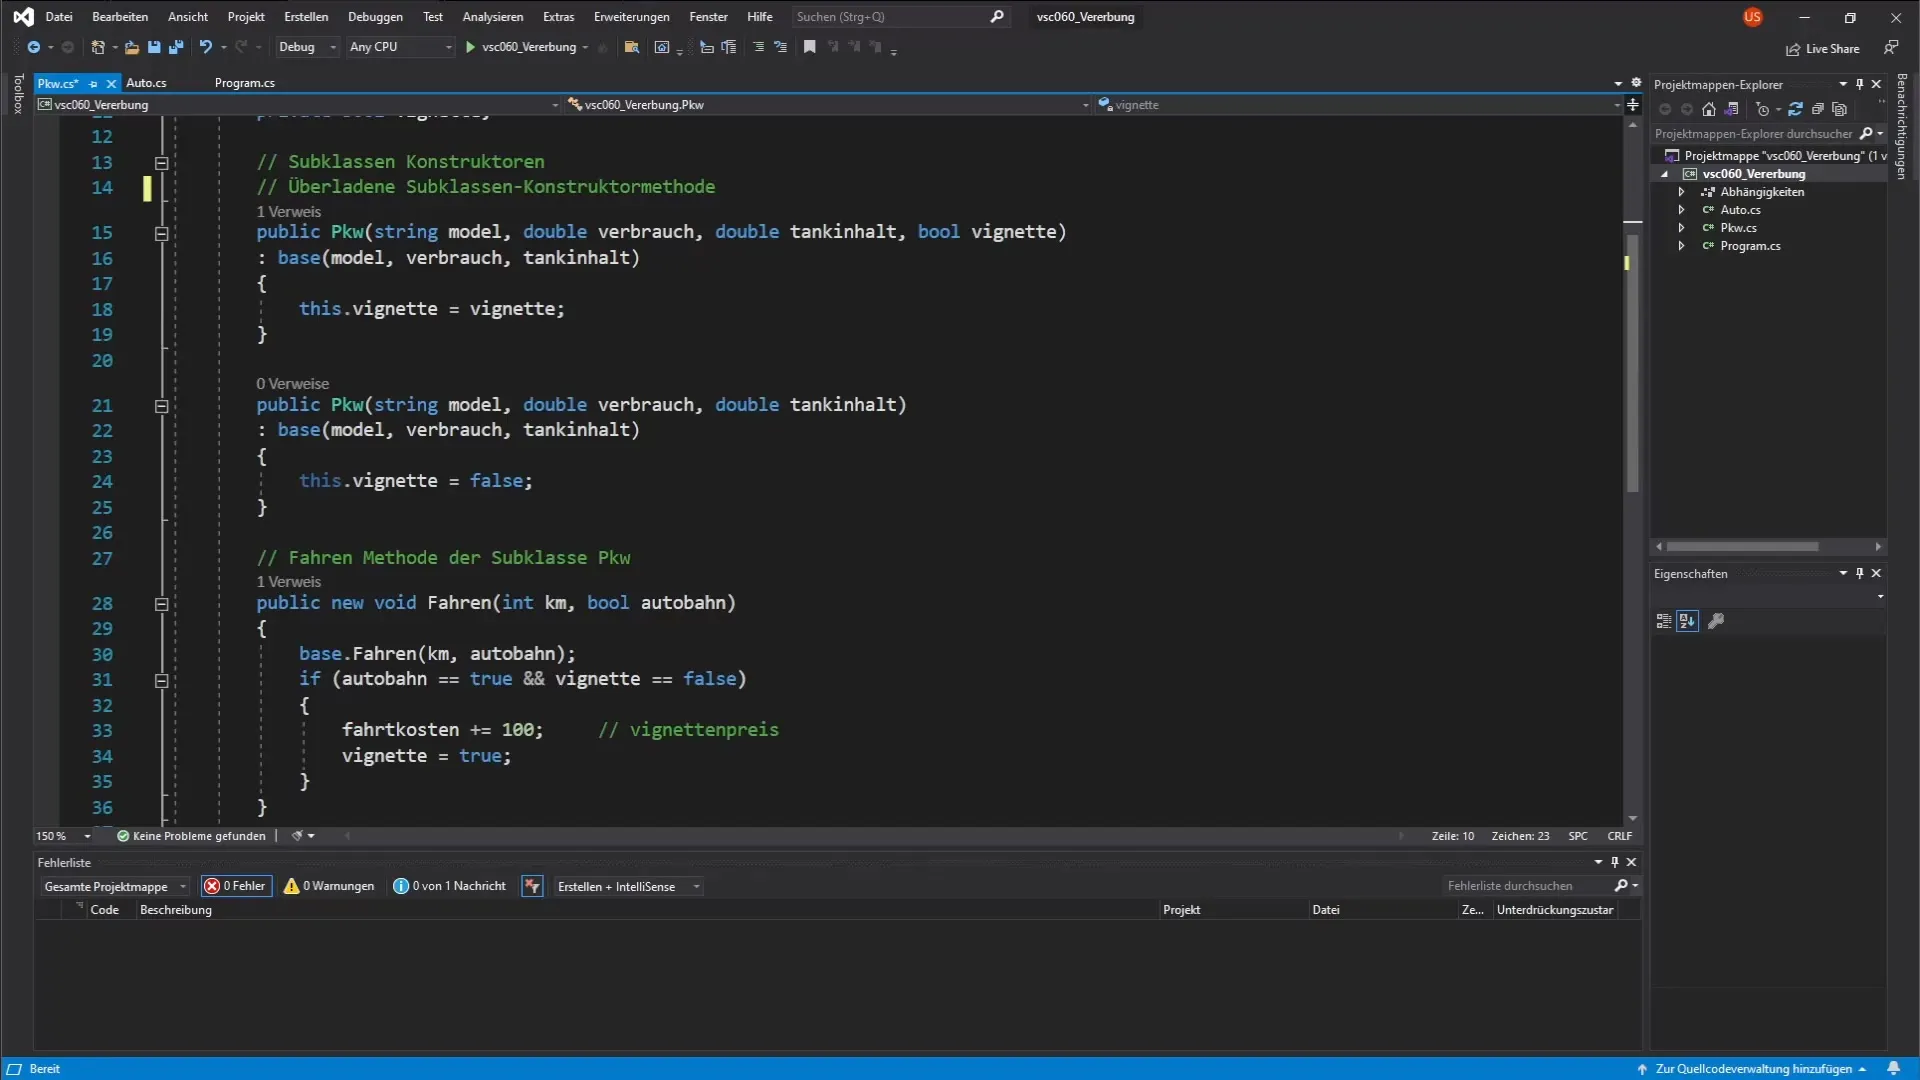Click the 1 Verweis link above line 15
1920x1080 pixels.
tap(288, 212)
